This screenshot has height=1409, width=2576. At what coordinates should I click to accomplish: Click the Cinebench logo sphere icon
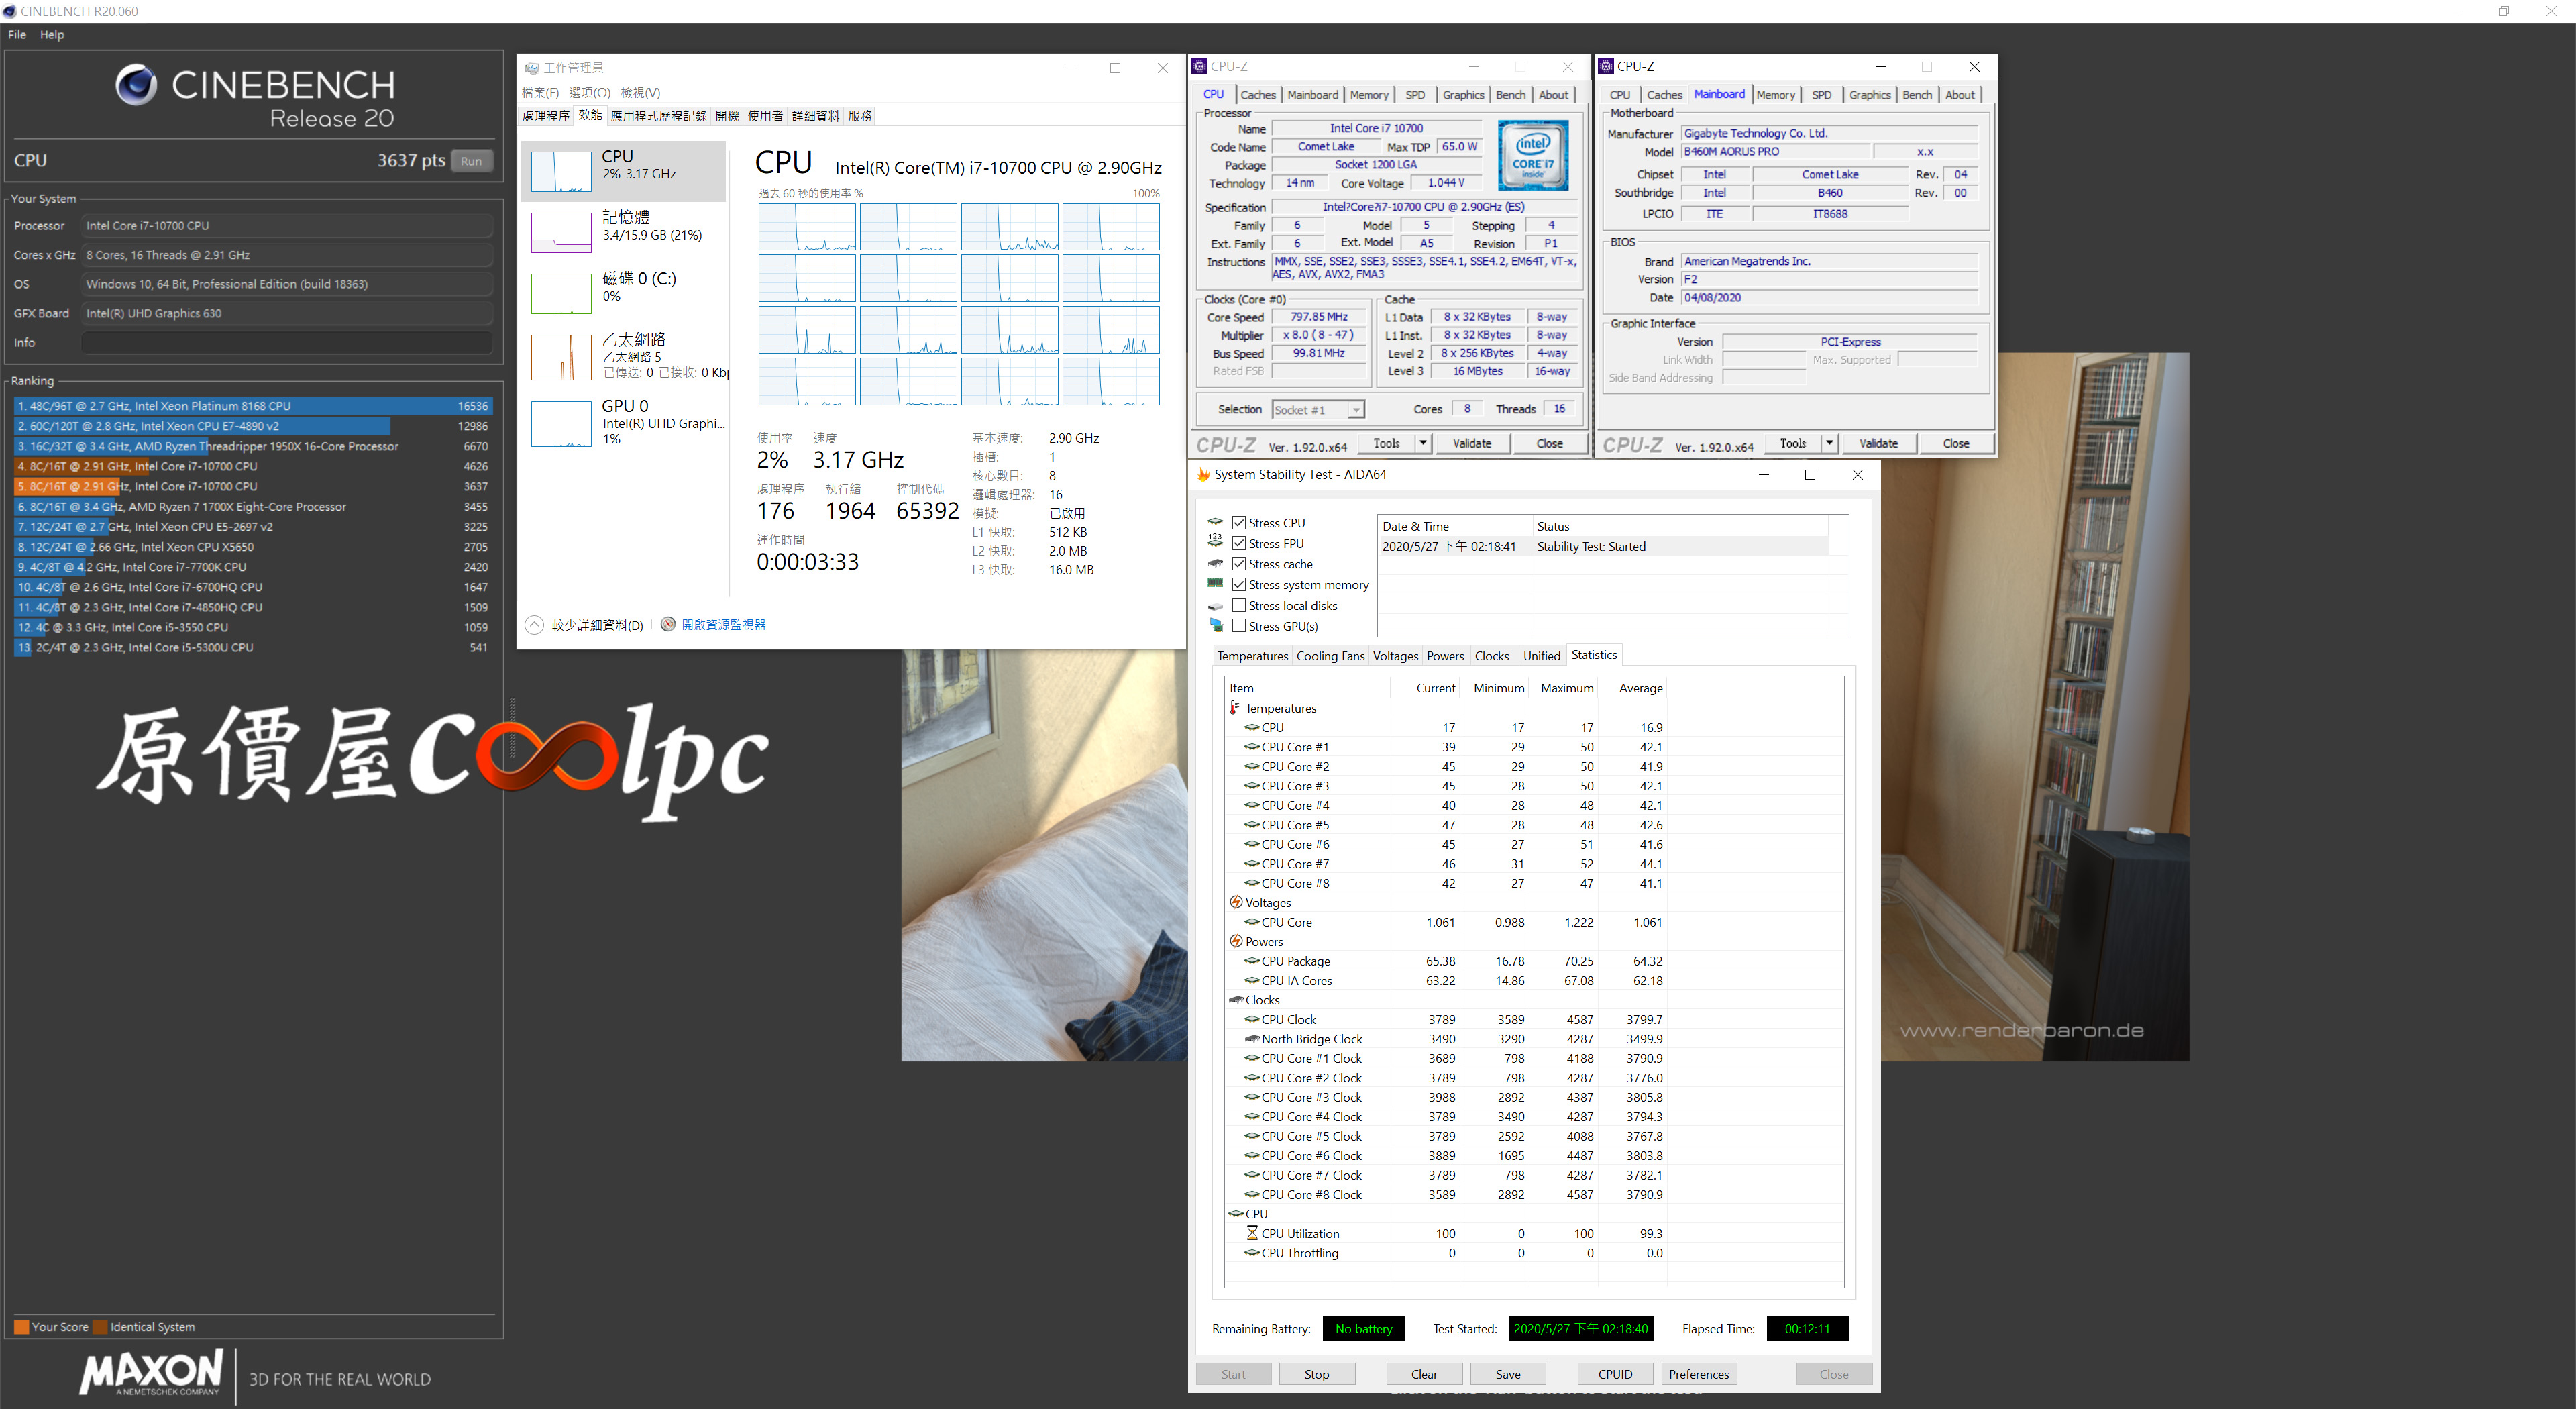tap(136, 85)
